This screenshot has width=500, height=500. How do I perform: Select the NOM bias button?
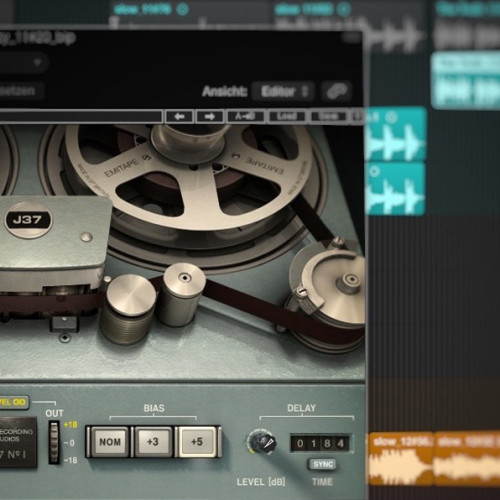point(110,442)
